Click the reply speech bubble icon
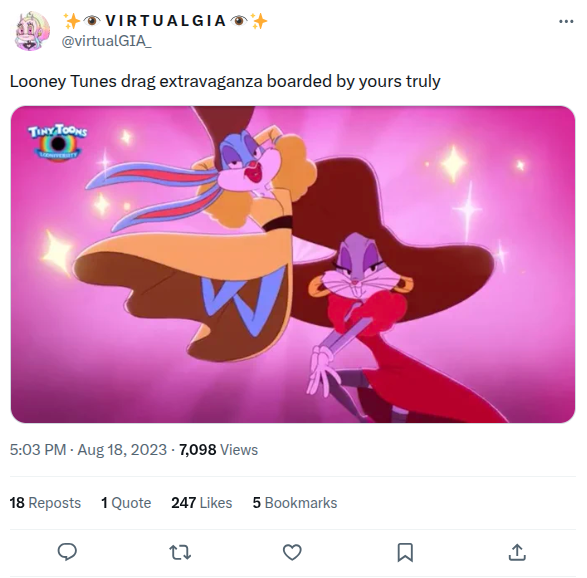 pos(67,552)
